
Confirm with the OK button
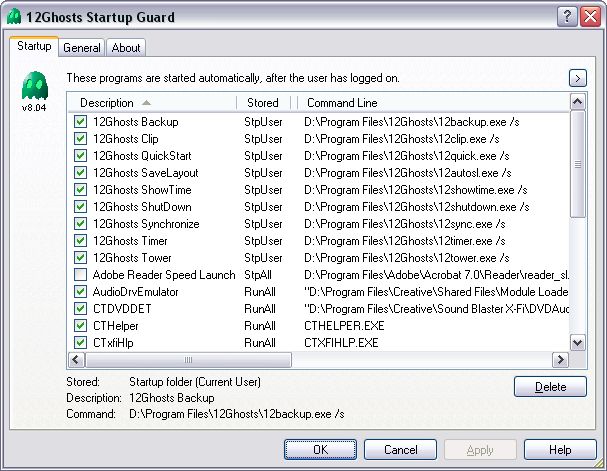321,450
